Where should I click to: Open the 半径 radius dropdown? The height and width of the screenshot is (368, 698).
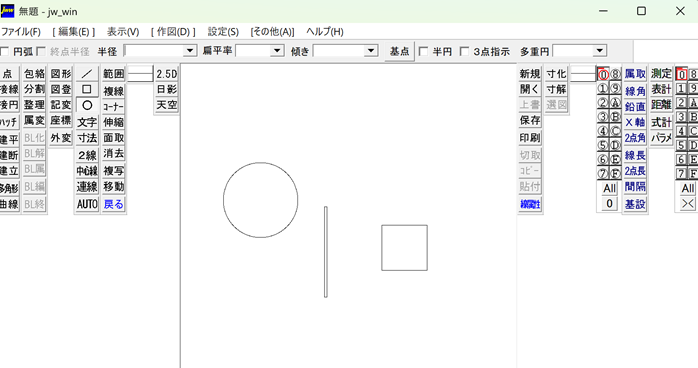pyautogui.click(x=190, y=51)
